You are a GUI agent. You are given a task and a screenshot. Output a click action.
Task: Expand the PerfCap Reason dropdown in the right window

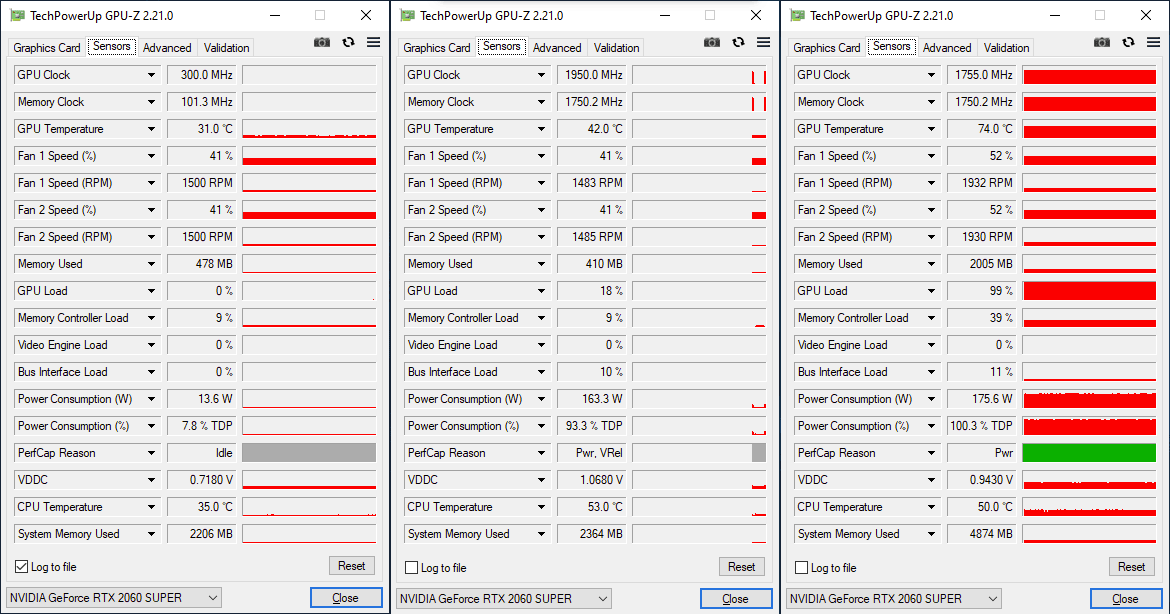pyautogui.click(x=932, y=453)
